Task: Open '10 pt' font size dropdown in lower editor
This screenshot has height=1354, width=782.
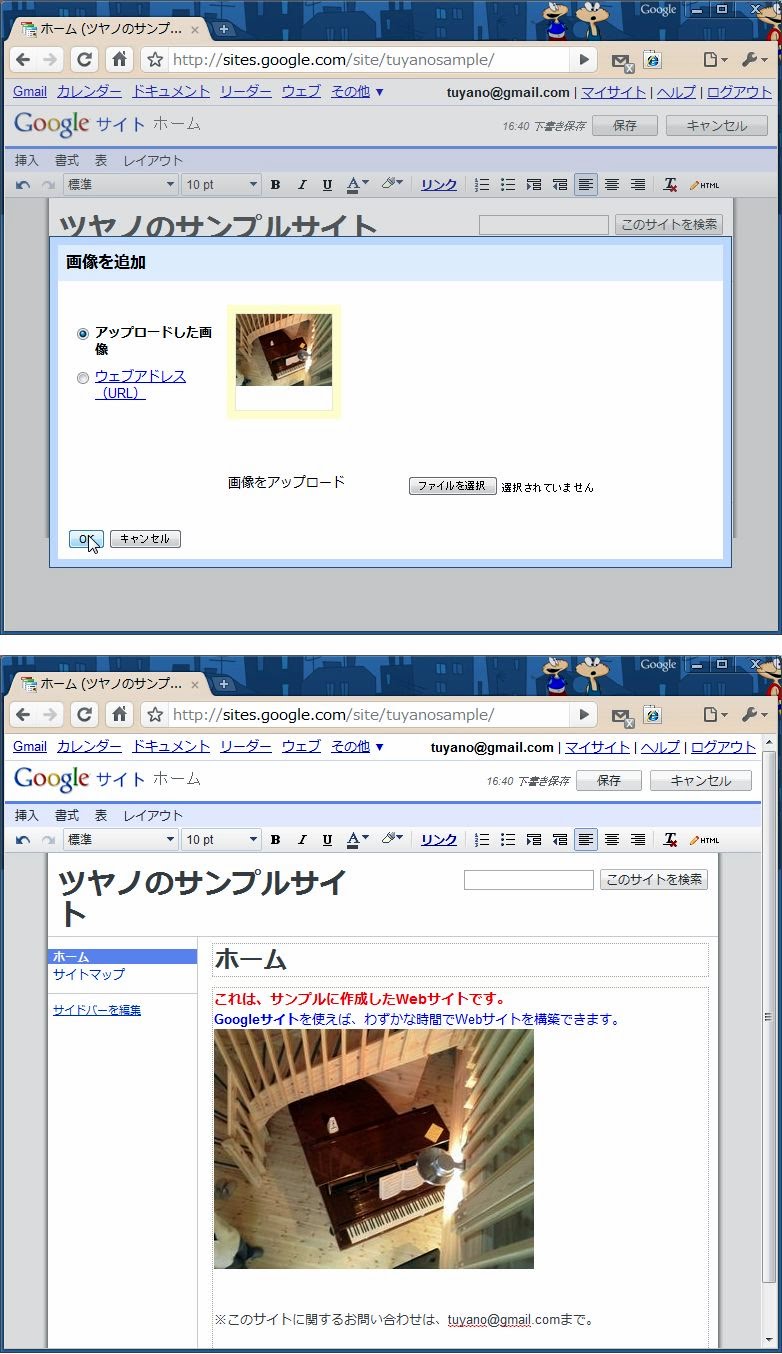Action: [x=221, y=840]
